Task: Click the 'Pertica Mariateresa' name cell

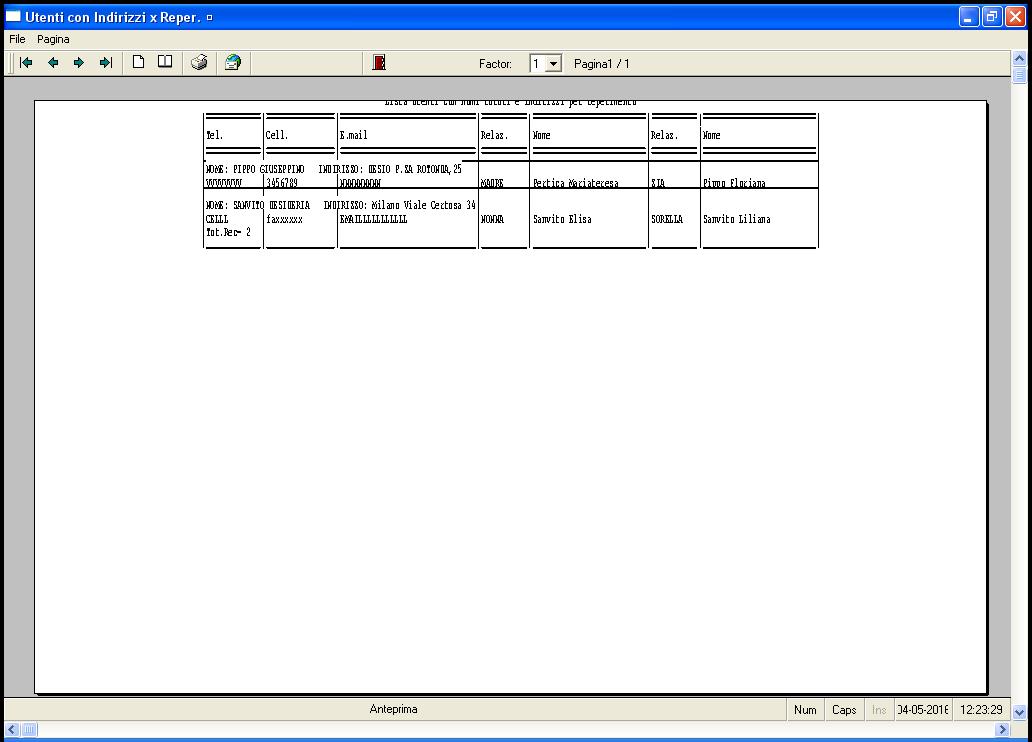Action: point(576,183)
